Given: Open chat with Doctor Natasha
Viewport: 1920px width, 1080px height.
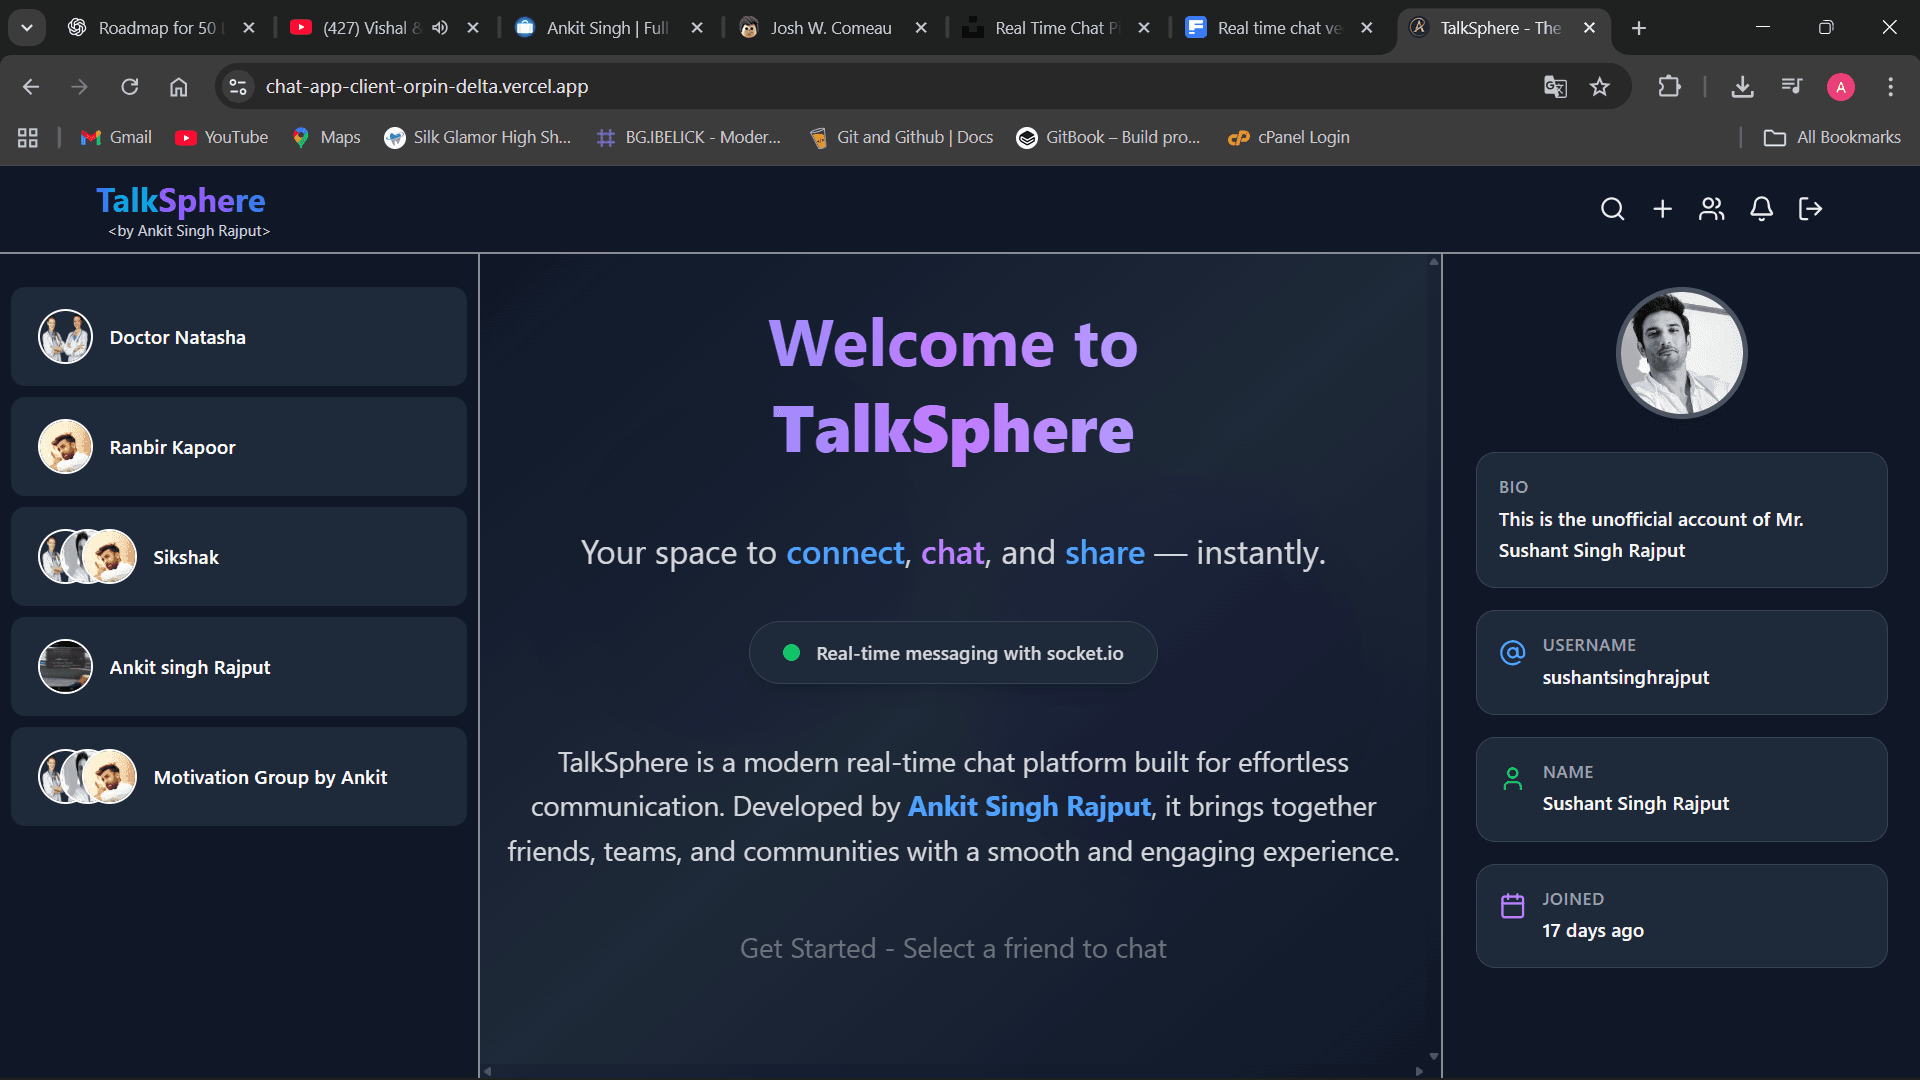Looking at the screenshot, I should pos(239,337).
